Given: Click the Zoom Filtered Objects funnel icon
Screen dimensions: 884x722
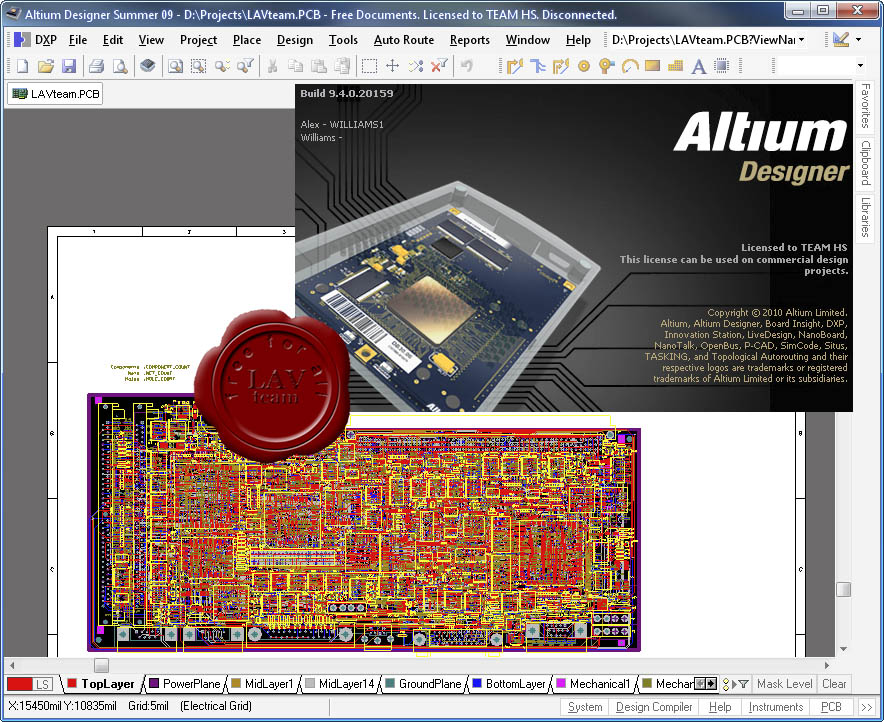Looking at the screenshot, I should pos(245,67).
